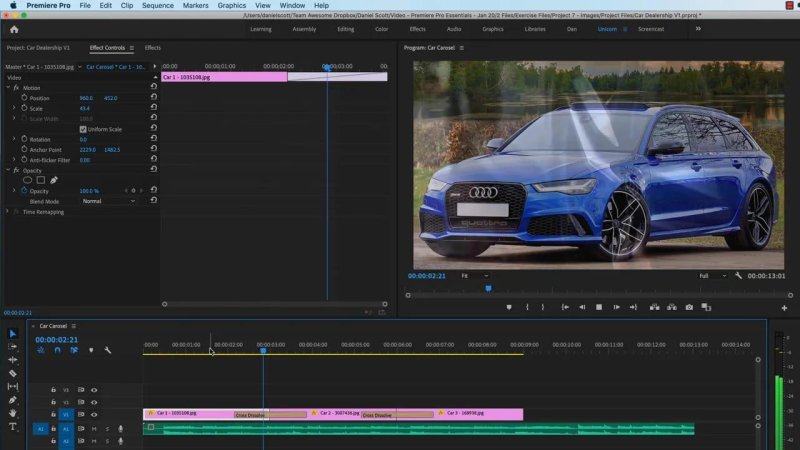Stop playback in Program monitor

[x=599, y=307]
